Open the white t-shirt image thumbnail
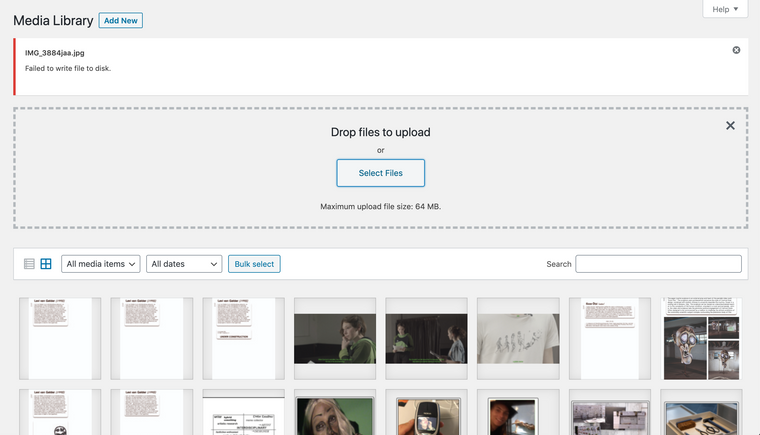 (518, 338)
